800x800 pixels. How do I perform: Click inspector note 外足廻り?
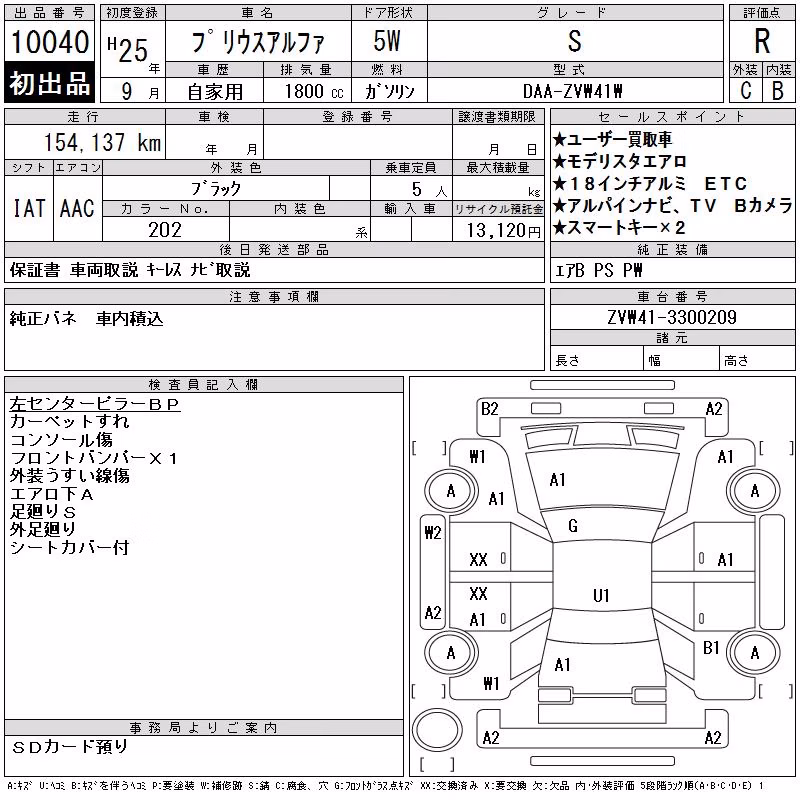[x=43, y=530]
